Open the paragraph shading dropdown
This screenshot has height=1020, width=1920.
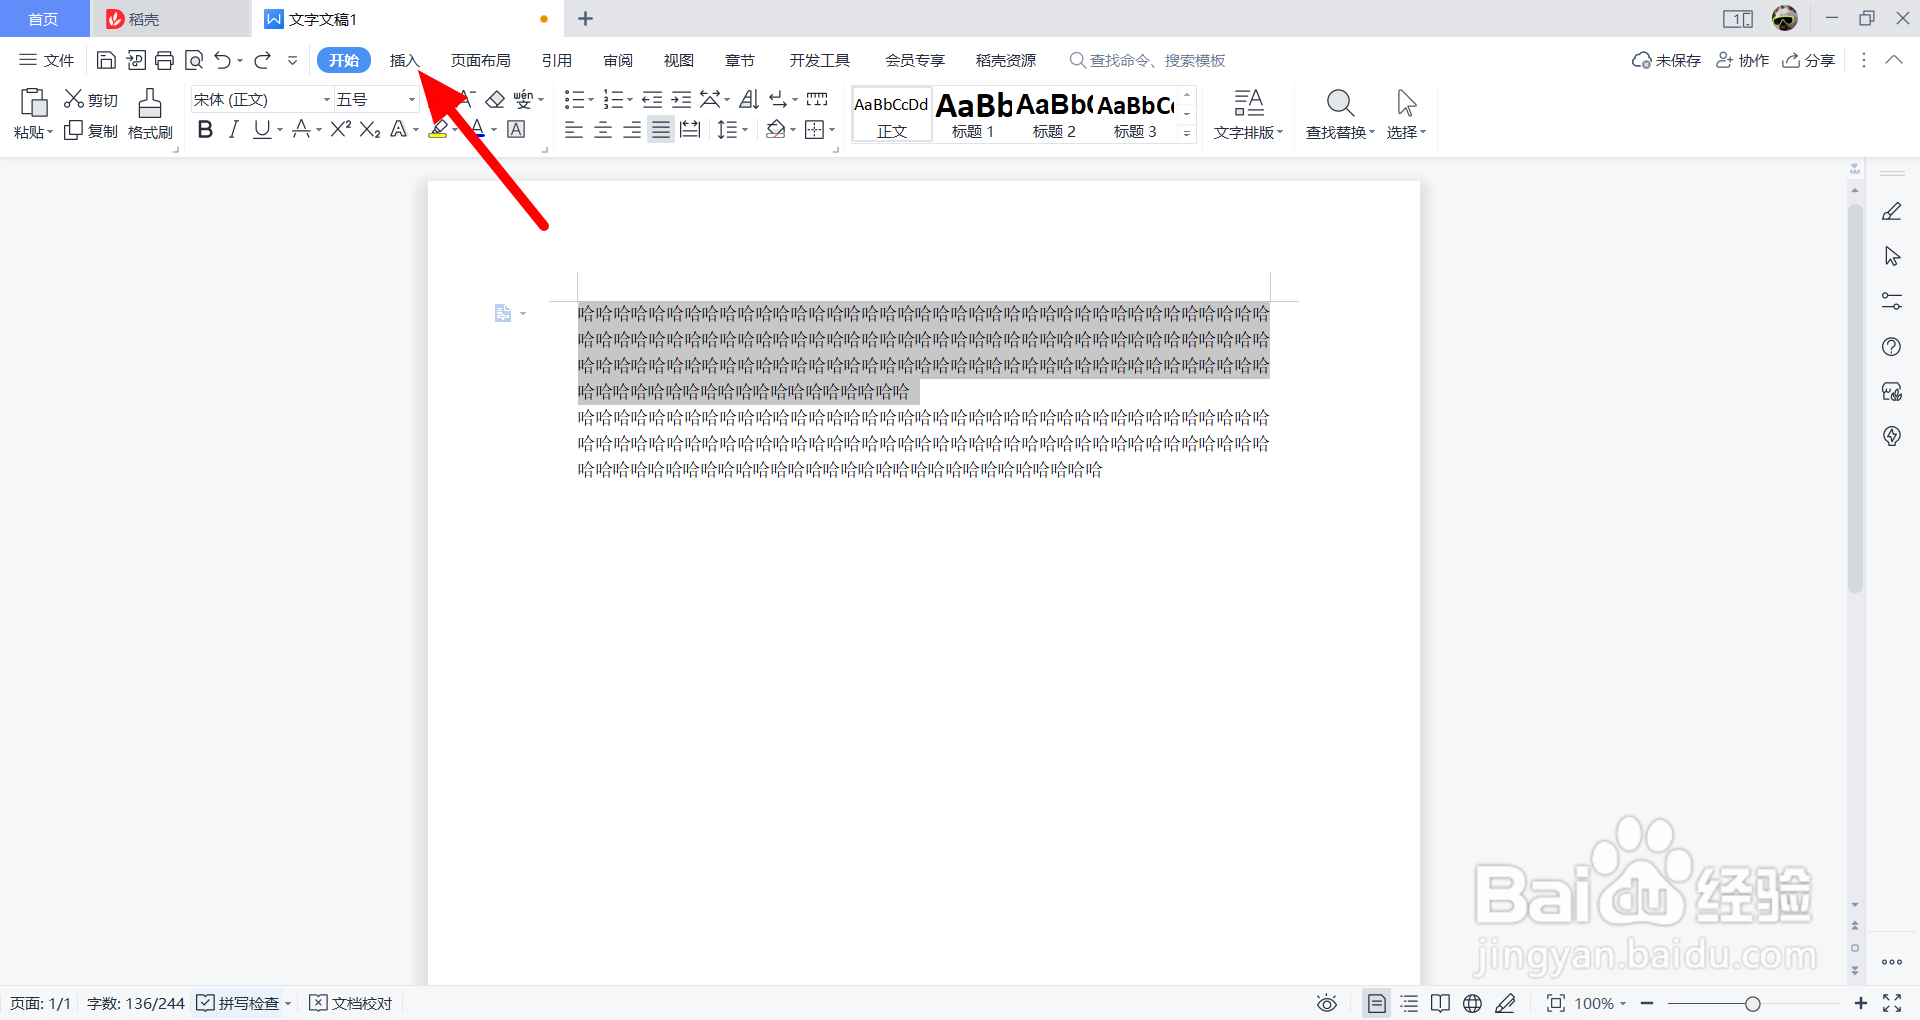tap(793, 130)
